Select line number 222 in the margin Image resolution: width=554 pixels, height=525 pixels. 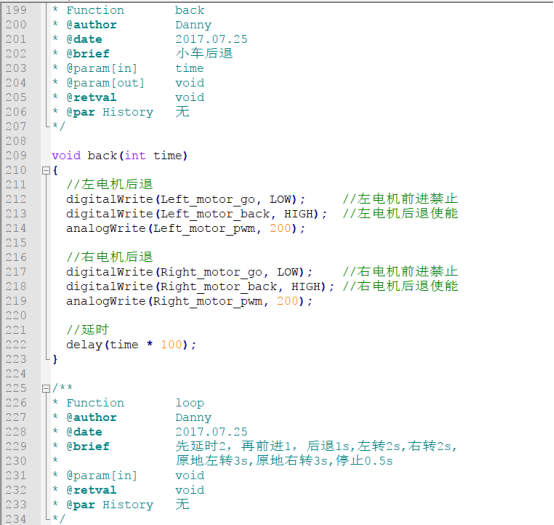coord(16,345)
